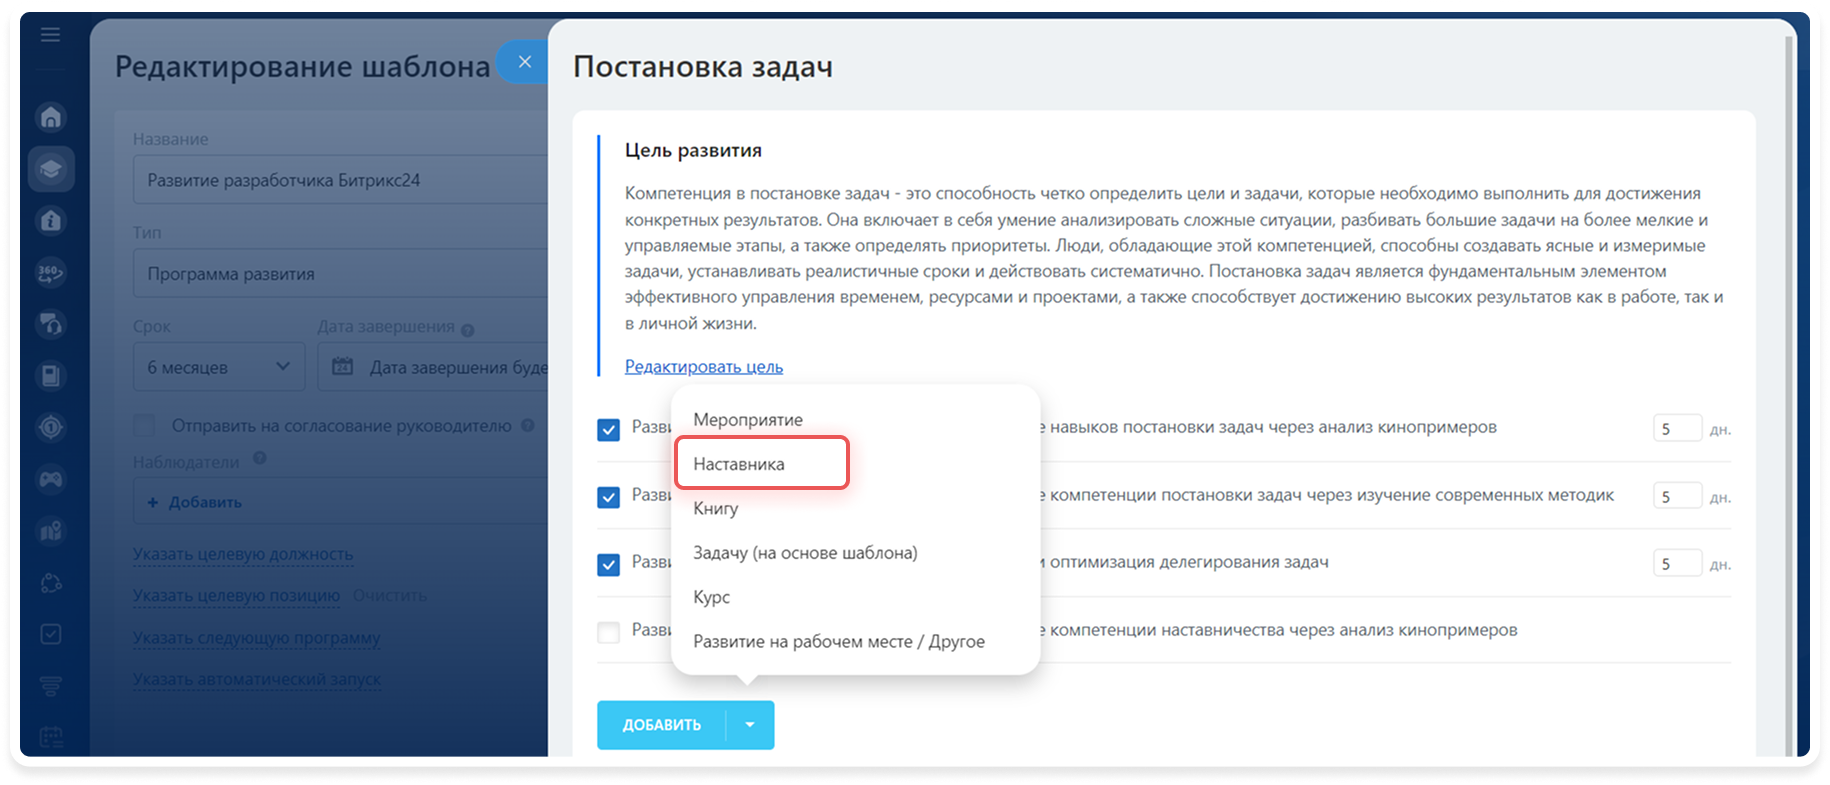Screen dimensions: 1830x785
Task: Uncheck the кинопримеров навыков постановки задач row
Action: pyautogui.click(x=608, y=430)
